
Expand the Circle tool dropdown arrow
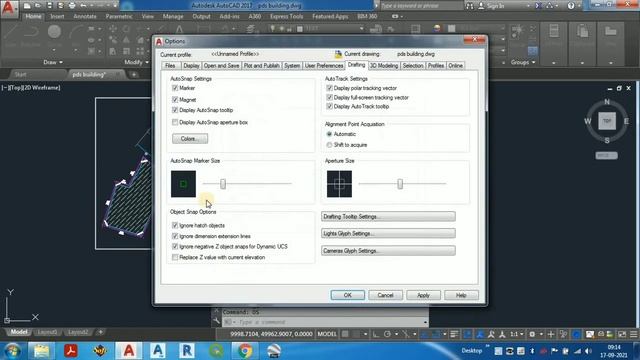pyautogui.click(x=54, y=51)
